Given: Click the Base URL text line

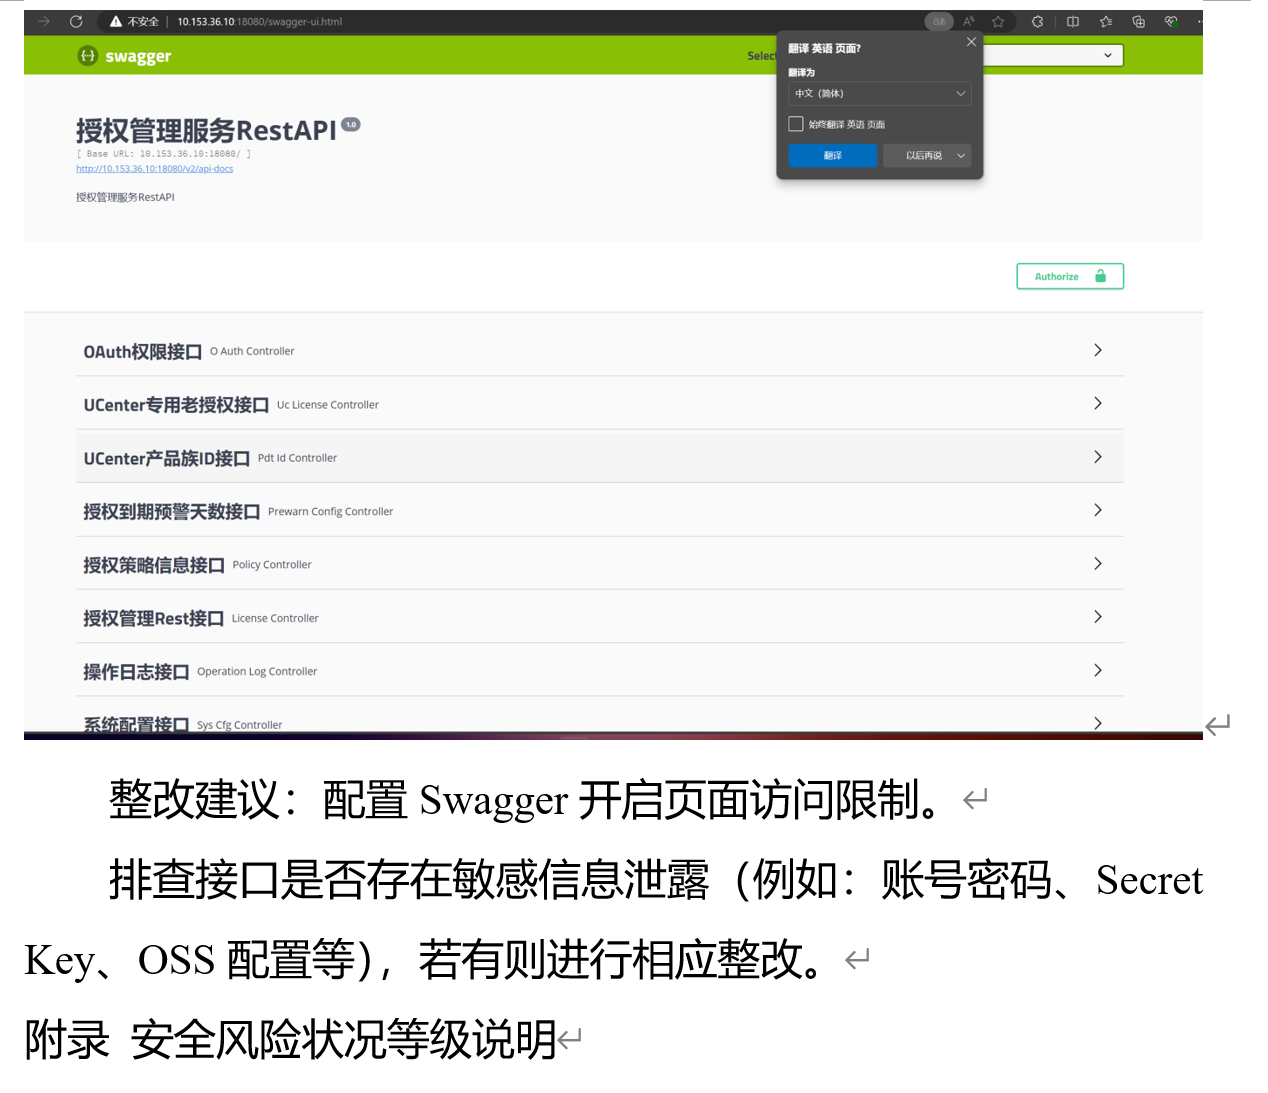Looking at the screenshot, I should [164, 154].
